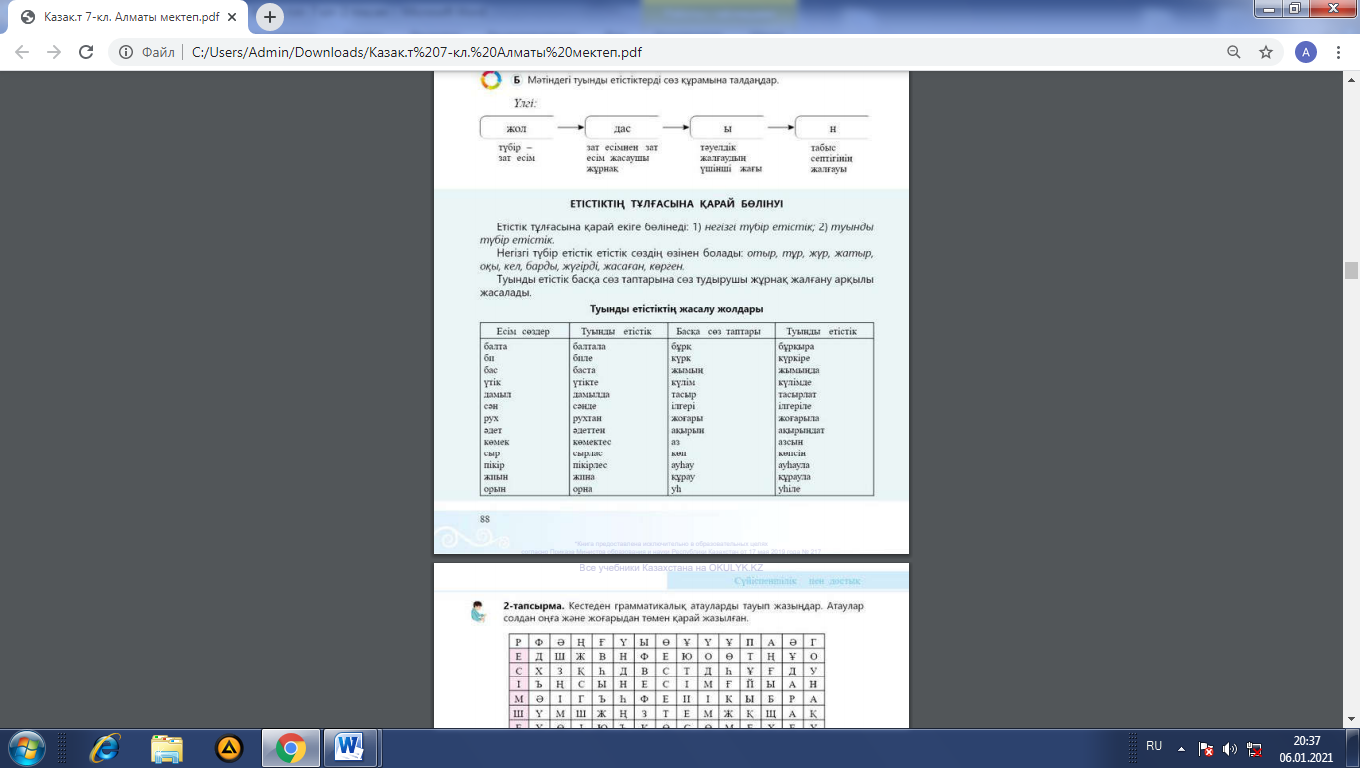1360x768 pixels.
Task: Open the zoom magnifier in address bar
Action: point(1235,52)
